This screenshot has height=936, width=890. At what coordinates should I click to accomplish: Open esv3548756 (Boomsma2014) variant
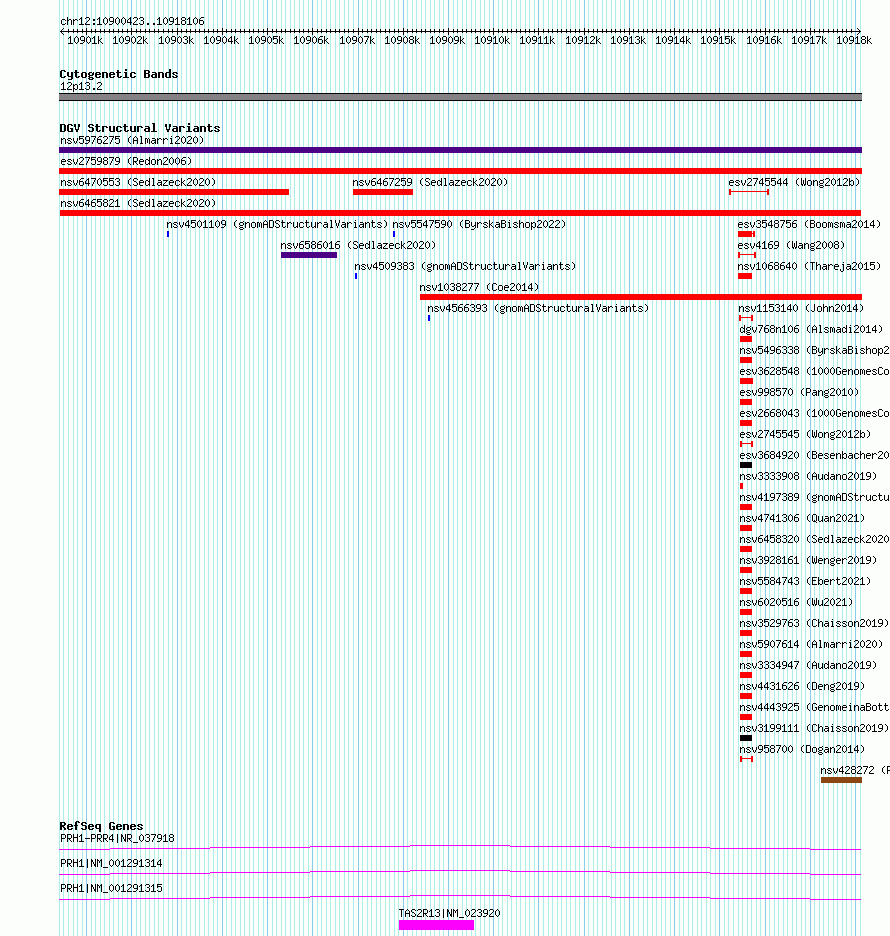pyautogui.click(x=809, y=224)
